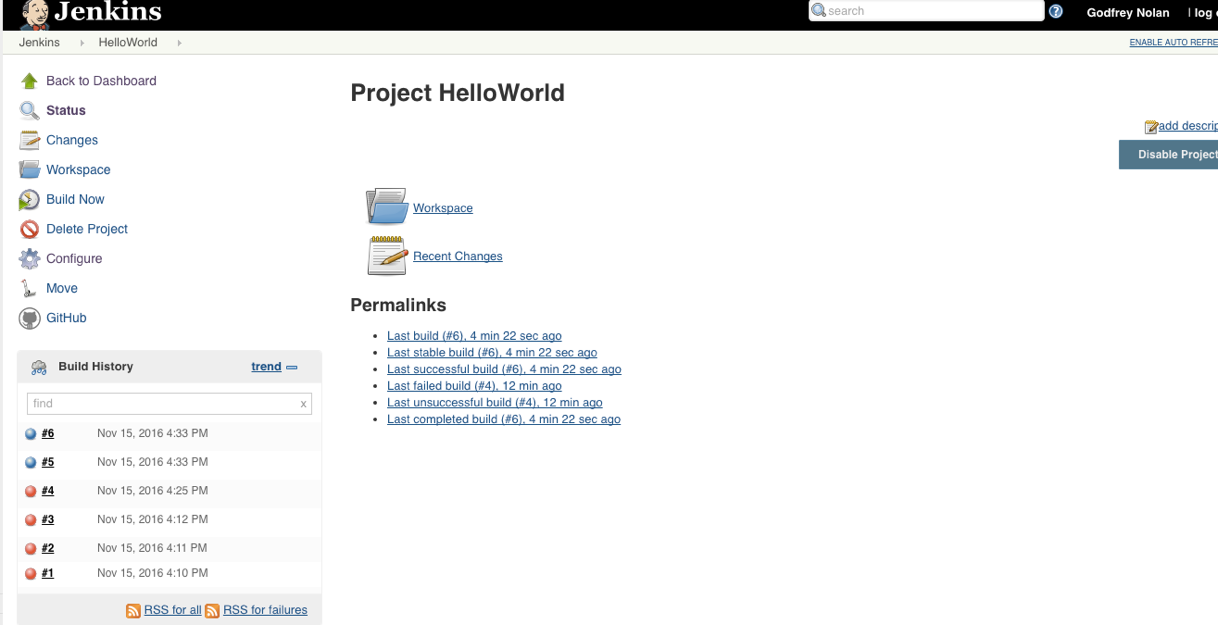Open Back to Dashboard menu item
Screen dimensions: 1218x625
(x=101, y=81)
